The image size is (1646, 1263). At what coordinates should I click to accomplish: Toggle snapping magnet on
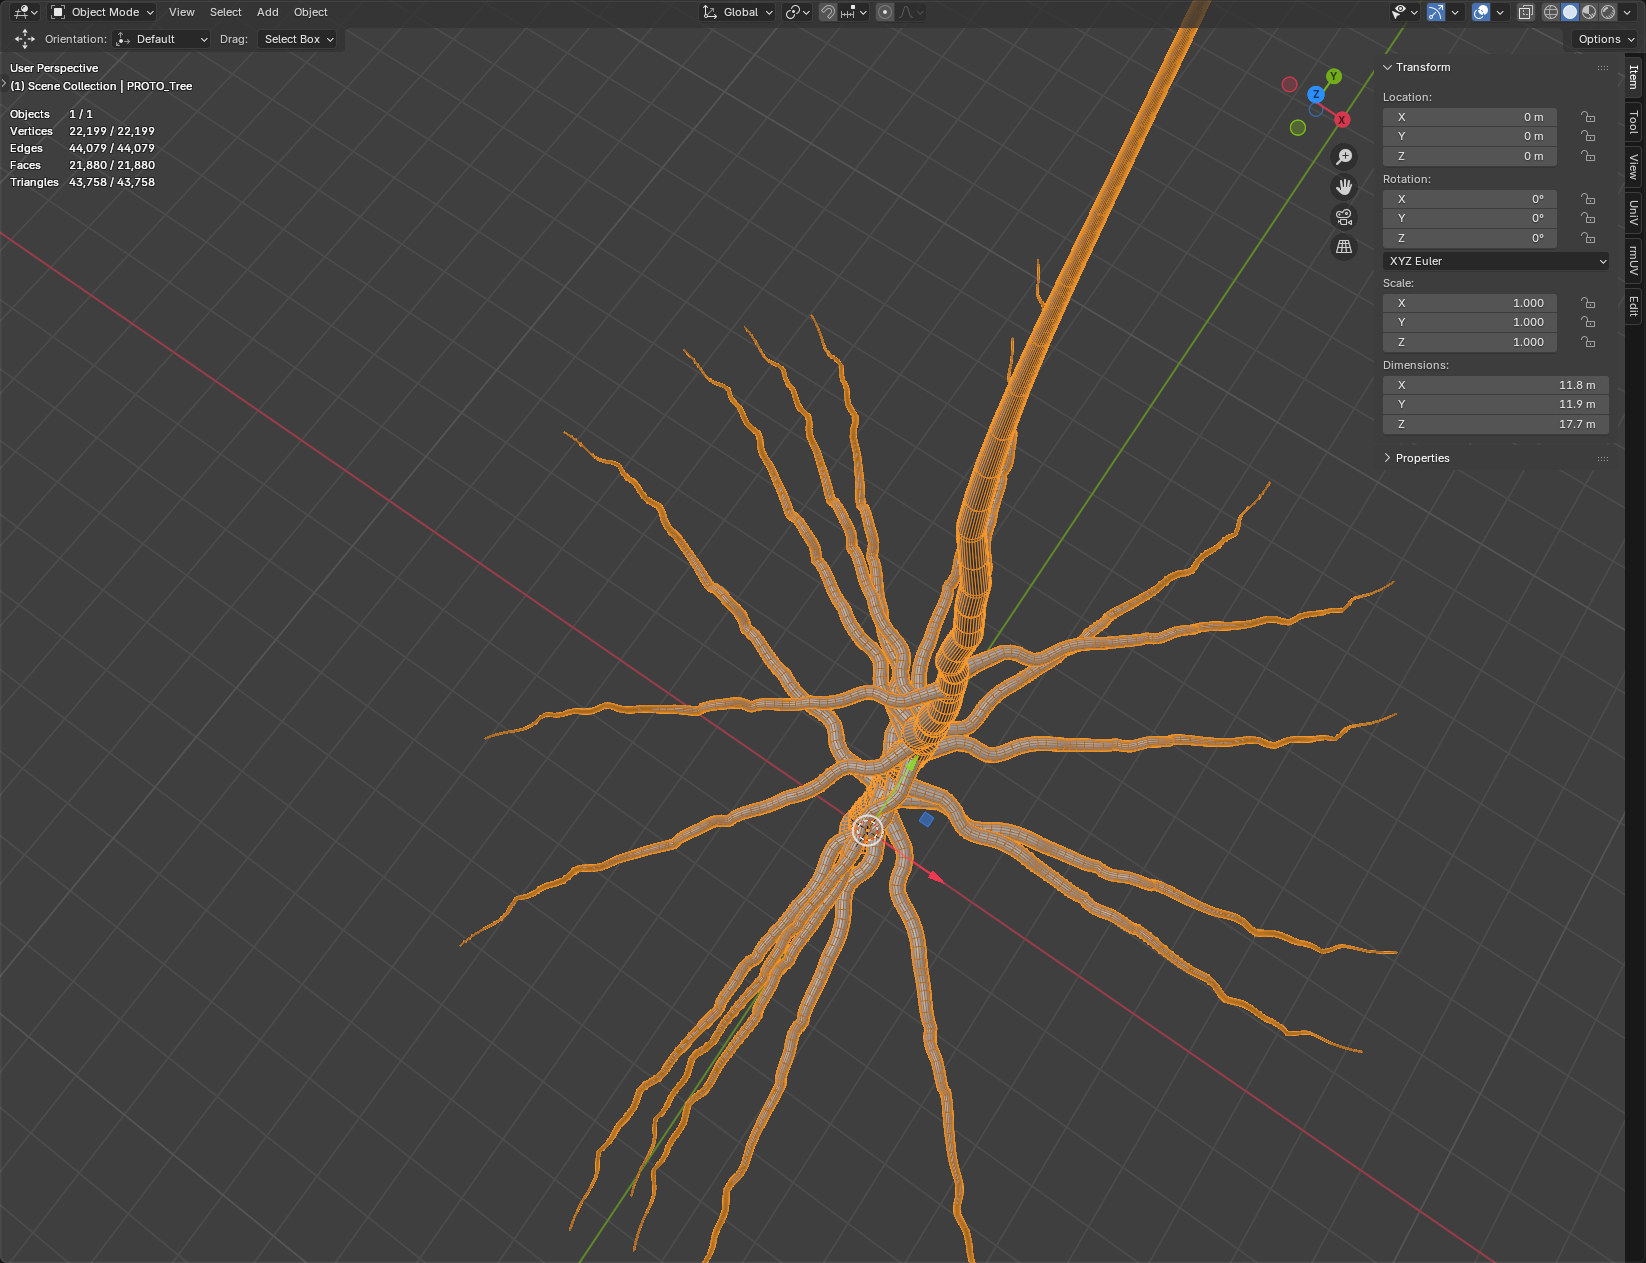[x=828, y=12]
